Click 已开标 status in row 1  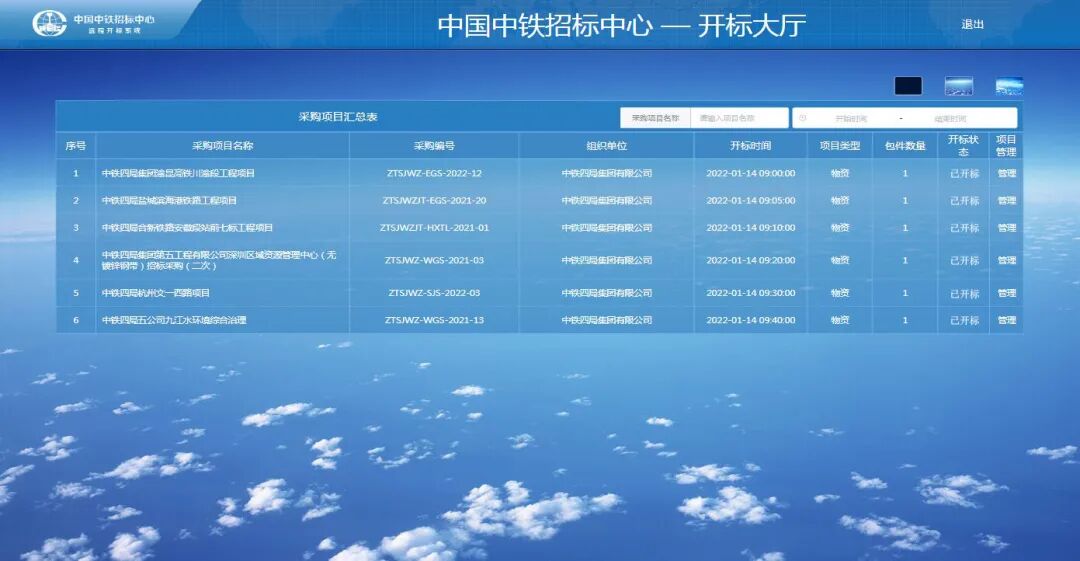[964, 174]
